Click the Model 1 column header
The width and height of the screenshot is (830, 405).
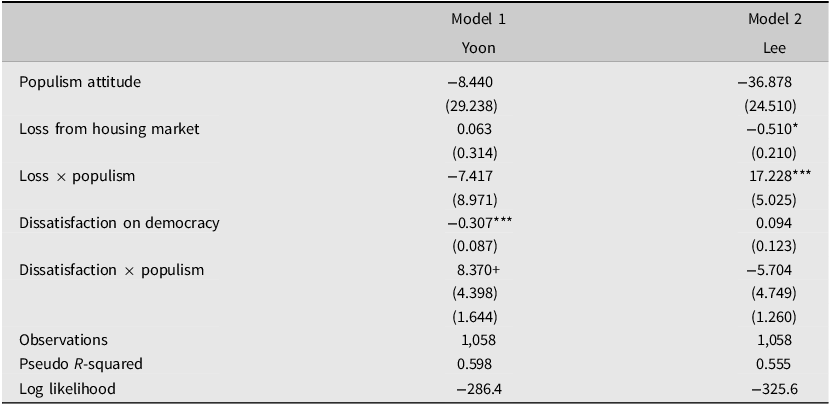pos(479,20)
